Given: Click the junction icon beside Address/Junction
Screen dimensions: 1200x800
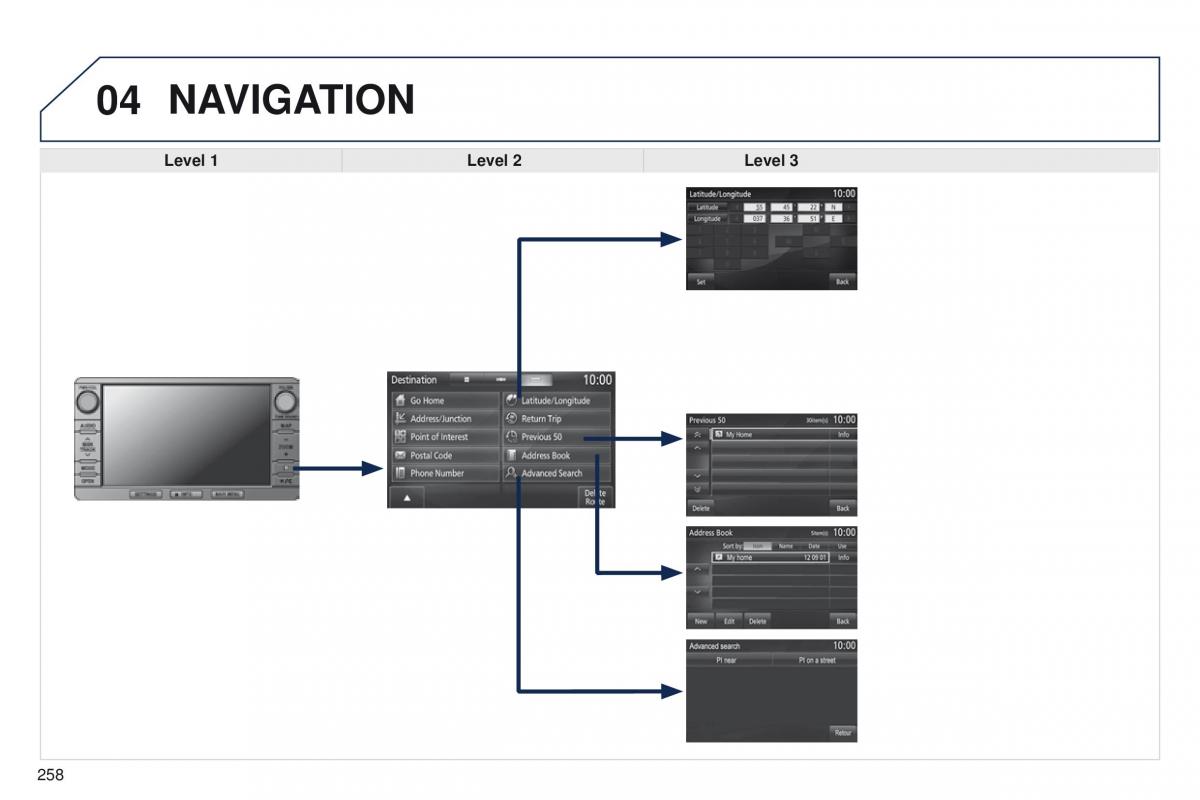Looking at the screenshot, I should click(x=400, y=419).
